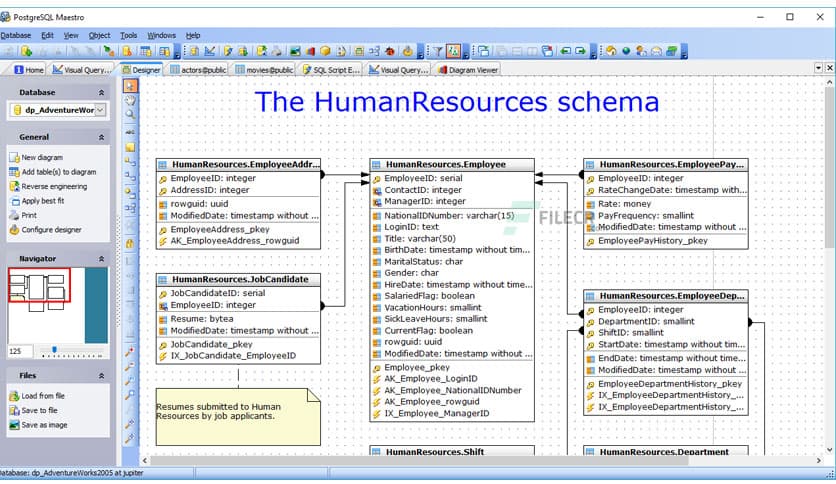Collapse the General panel section
The height and width of the screenshot is (484, 836).
(x=101, y=138)
